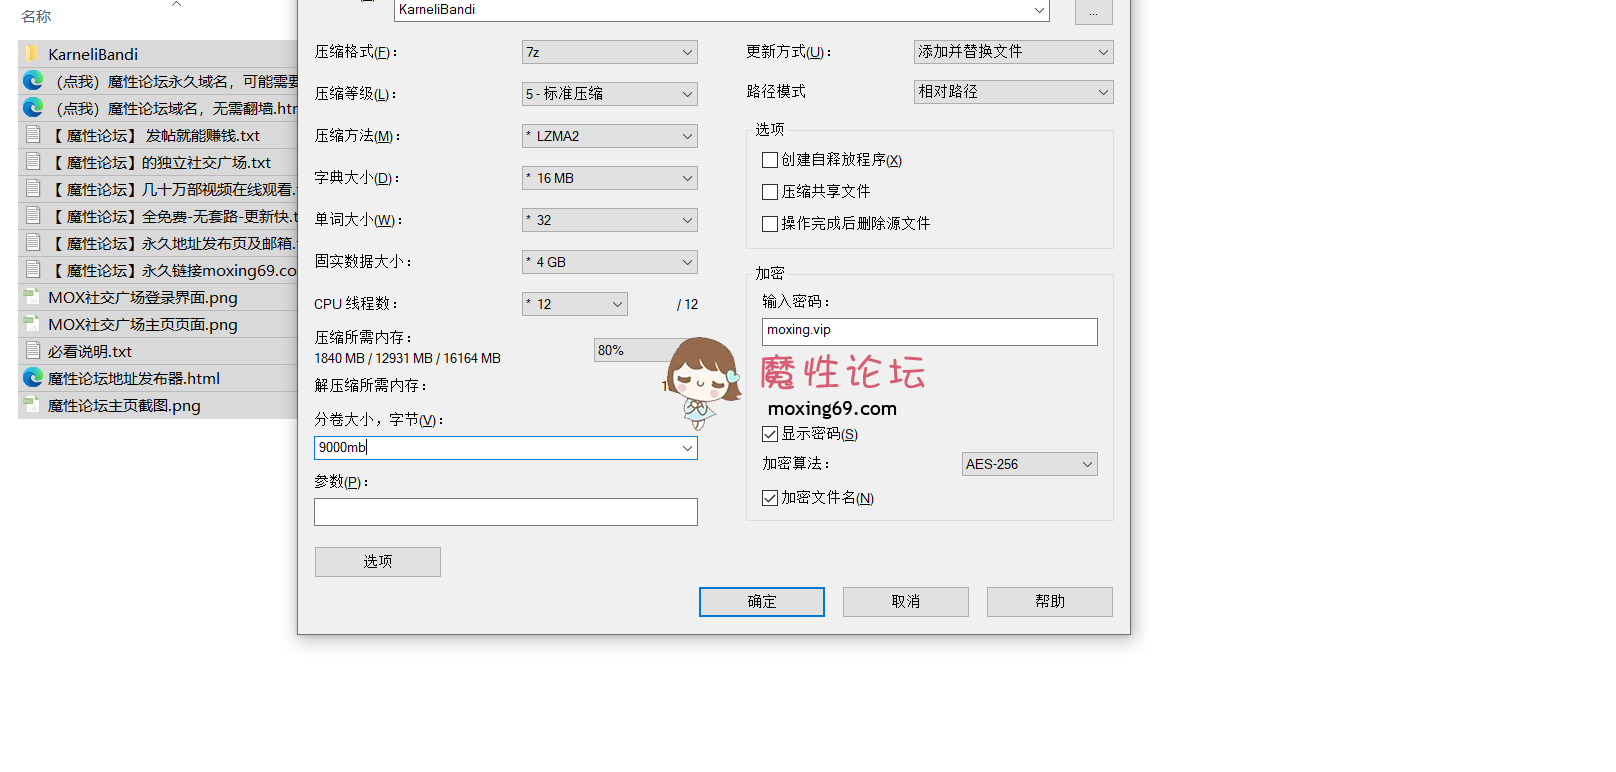This screenshot has width=1616, height=772.
Task: Click text file icon for 全免费-无套路-更新快
Action: point(33,215)
